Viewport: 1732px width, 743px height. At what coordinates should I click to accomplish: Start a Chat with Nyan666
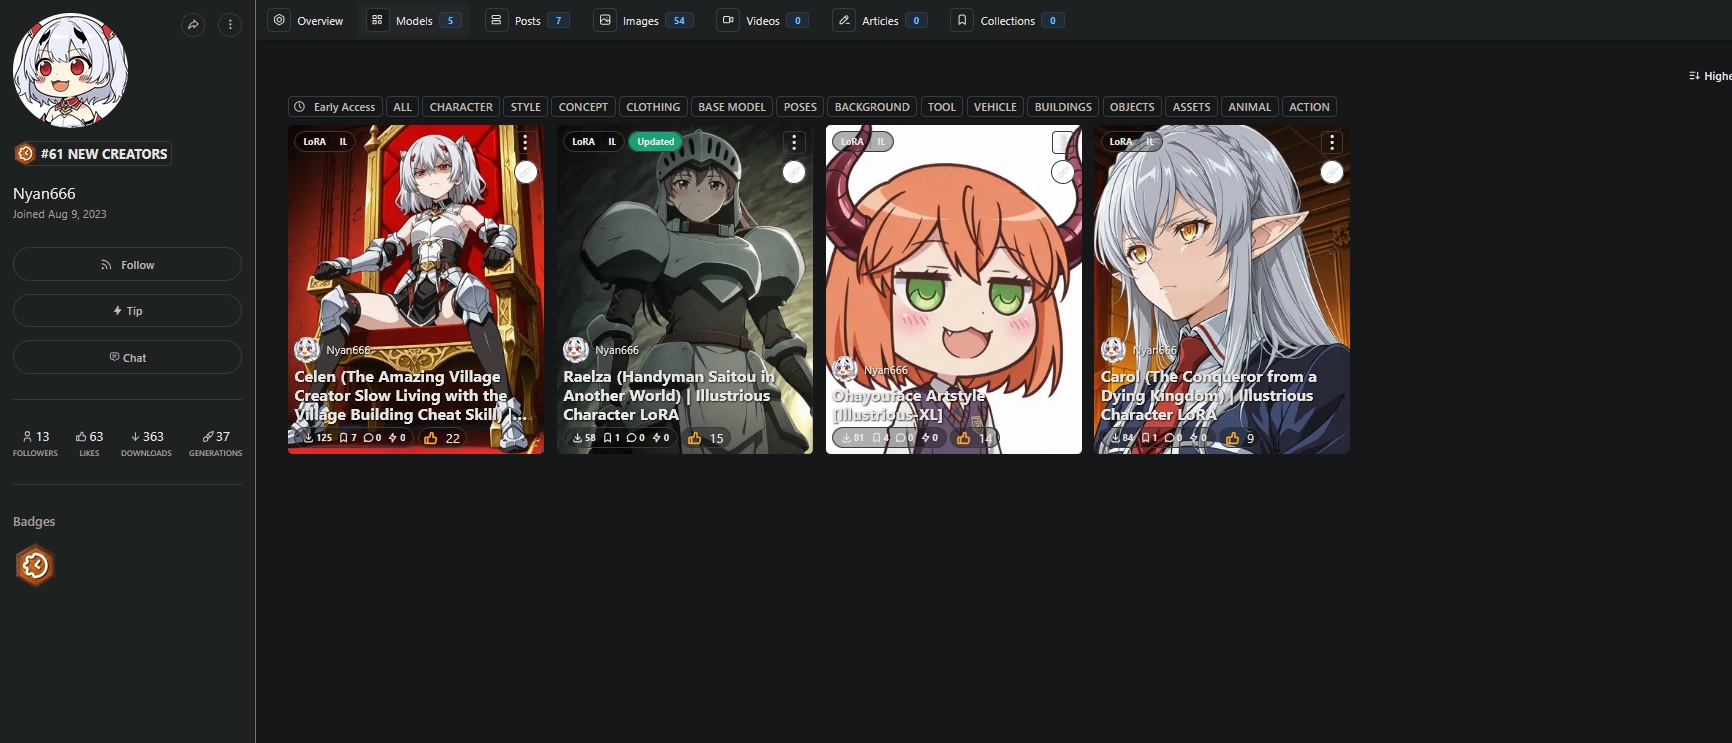[127, 357]
